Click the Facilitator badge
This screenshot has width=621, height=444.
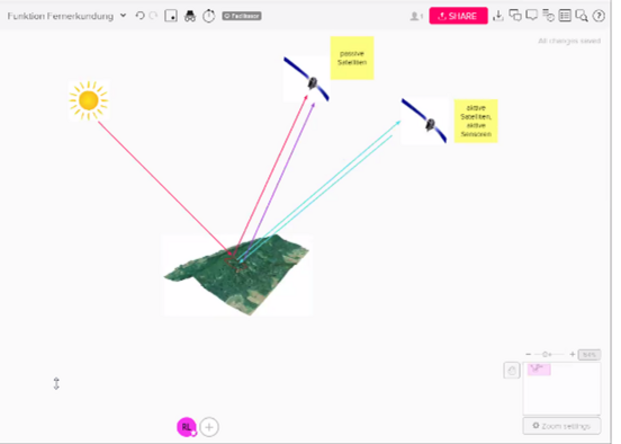[242, 16]
